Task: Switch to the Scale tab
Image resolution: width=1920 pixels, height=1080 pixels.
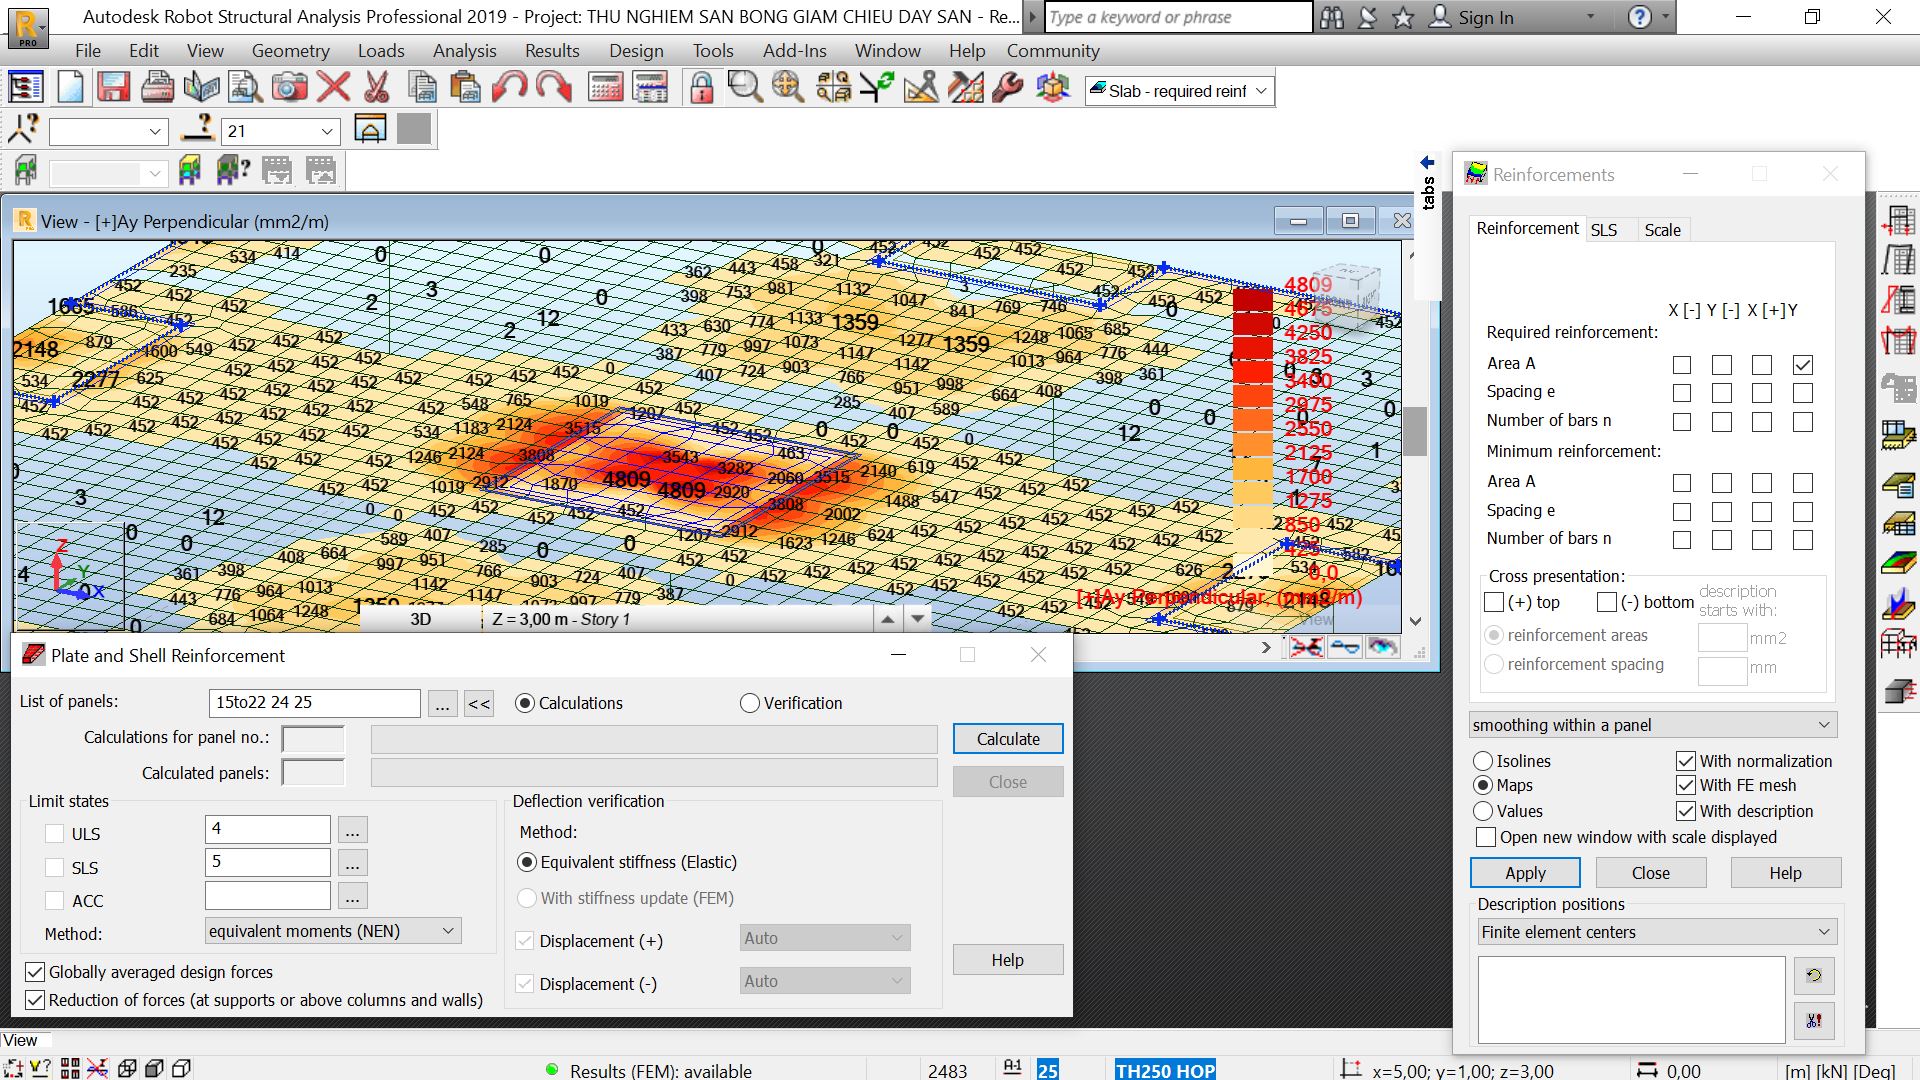Action: click(x=1662, y=230)
